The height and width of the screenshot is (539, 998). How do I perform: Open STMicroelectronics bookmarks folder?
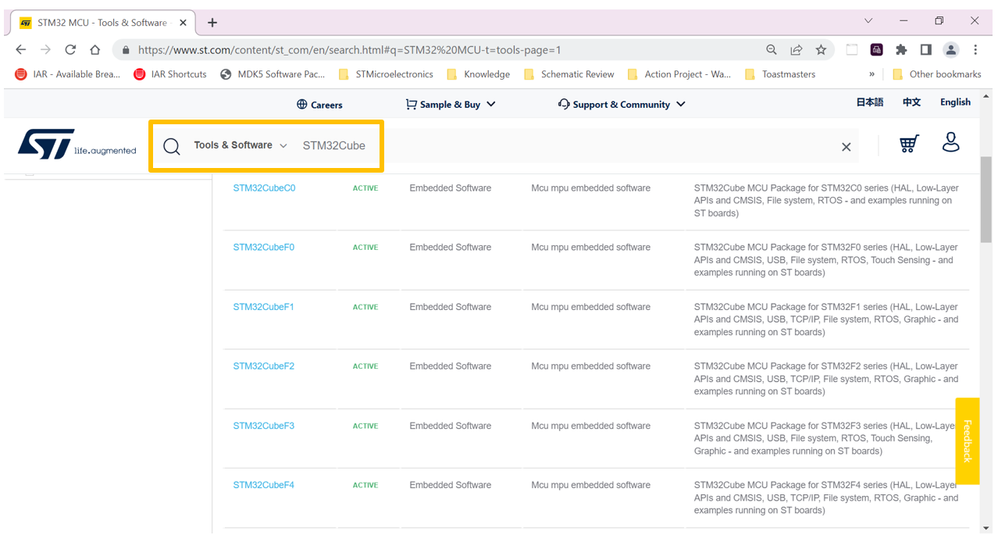386,74
